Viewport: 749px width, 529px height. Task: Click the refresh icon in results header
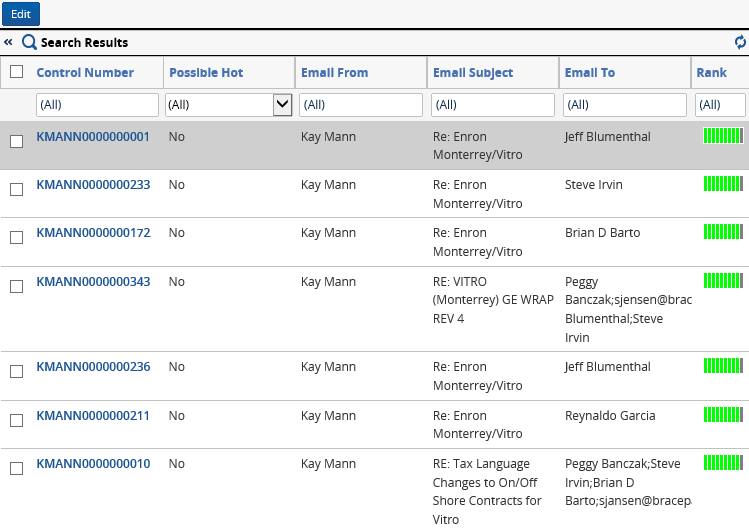740,42
